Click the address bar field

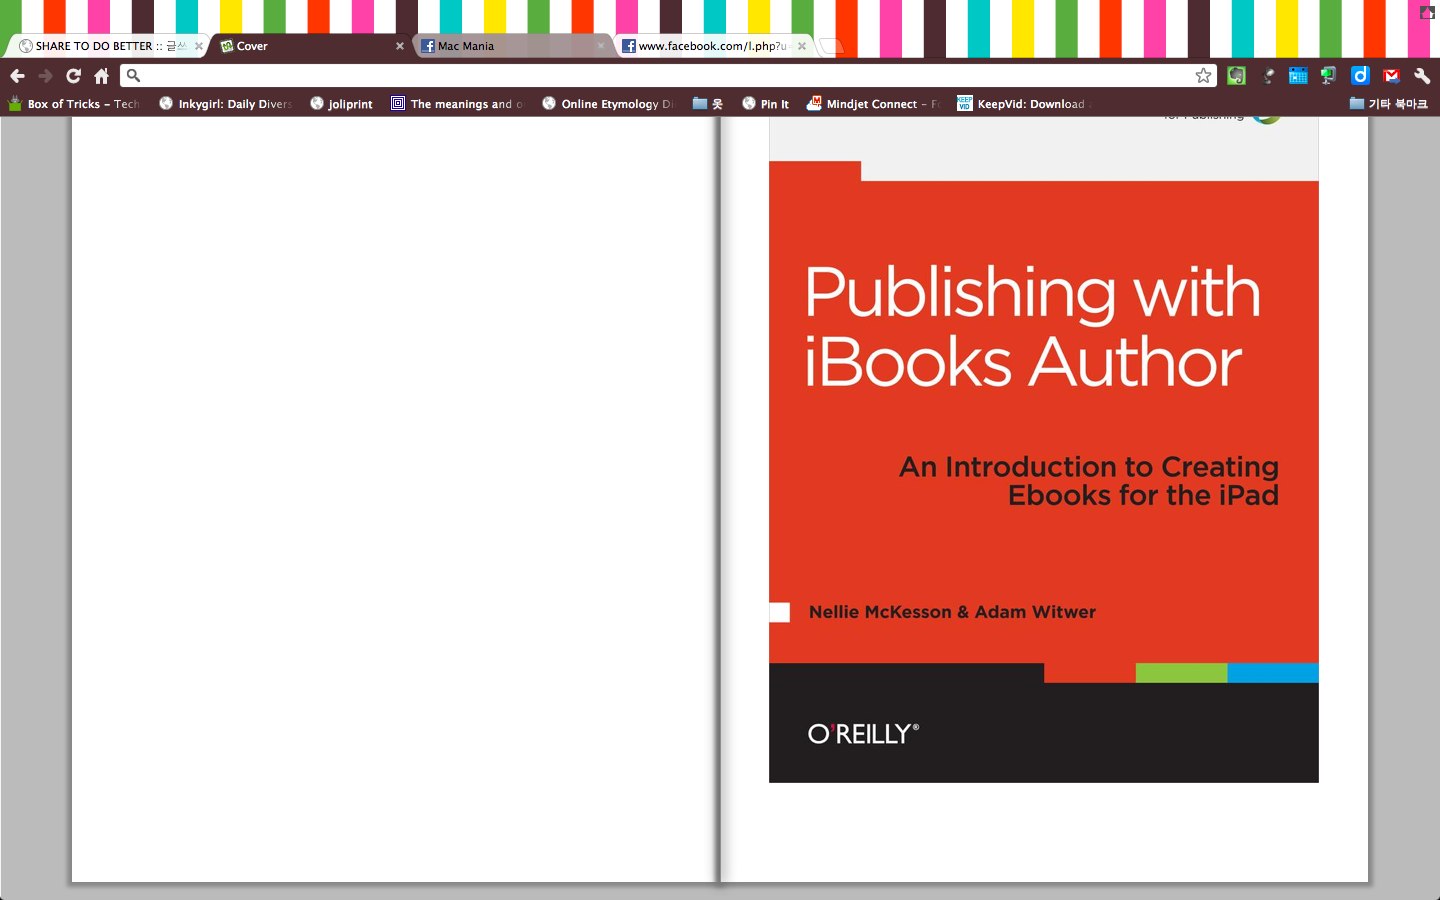pyautogui.click(x=668, y=76)
